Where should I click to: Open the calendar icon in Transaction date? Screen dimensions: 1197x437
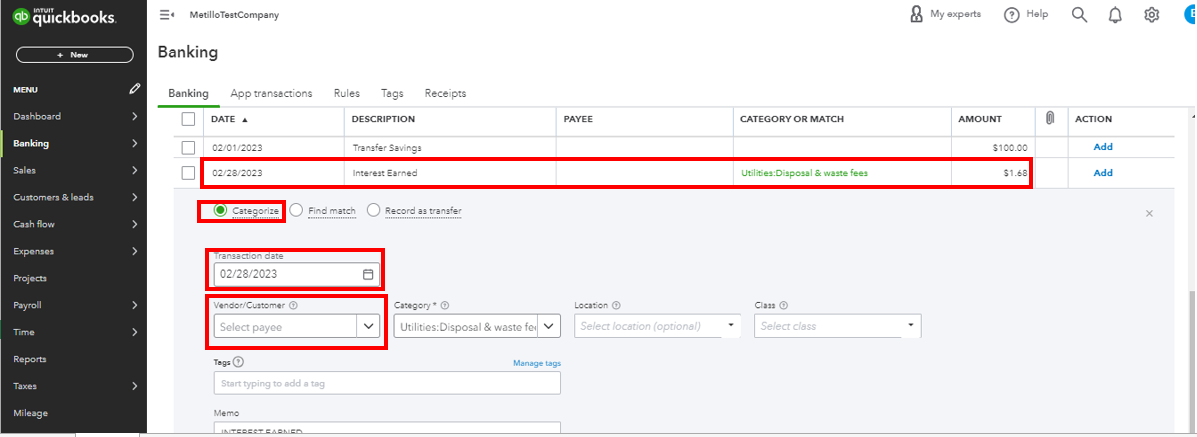368,274
